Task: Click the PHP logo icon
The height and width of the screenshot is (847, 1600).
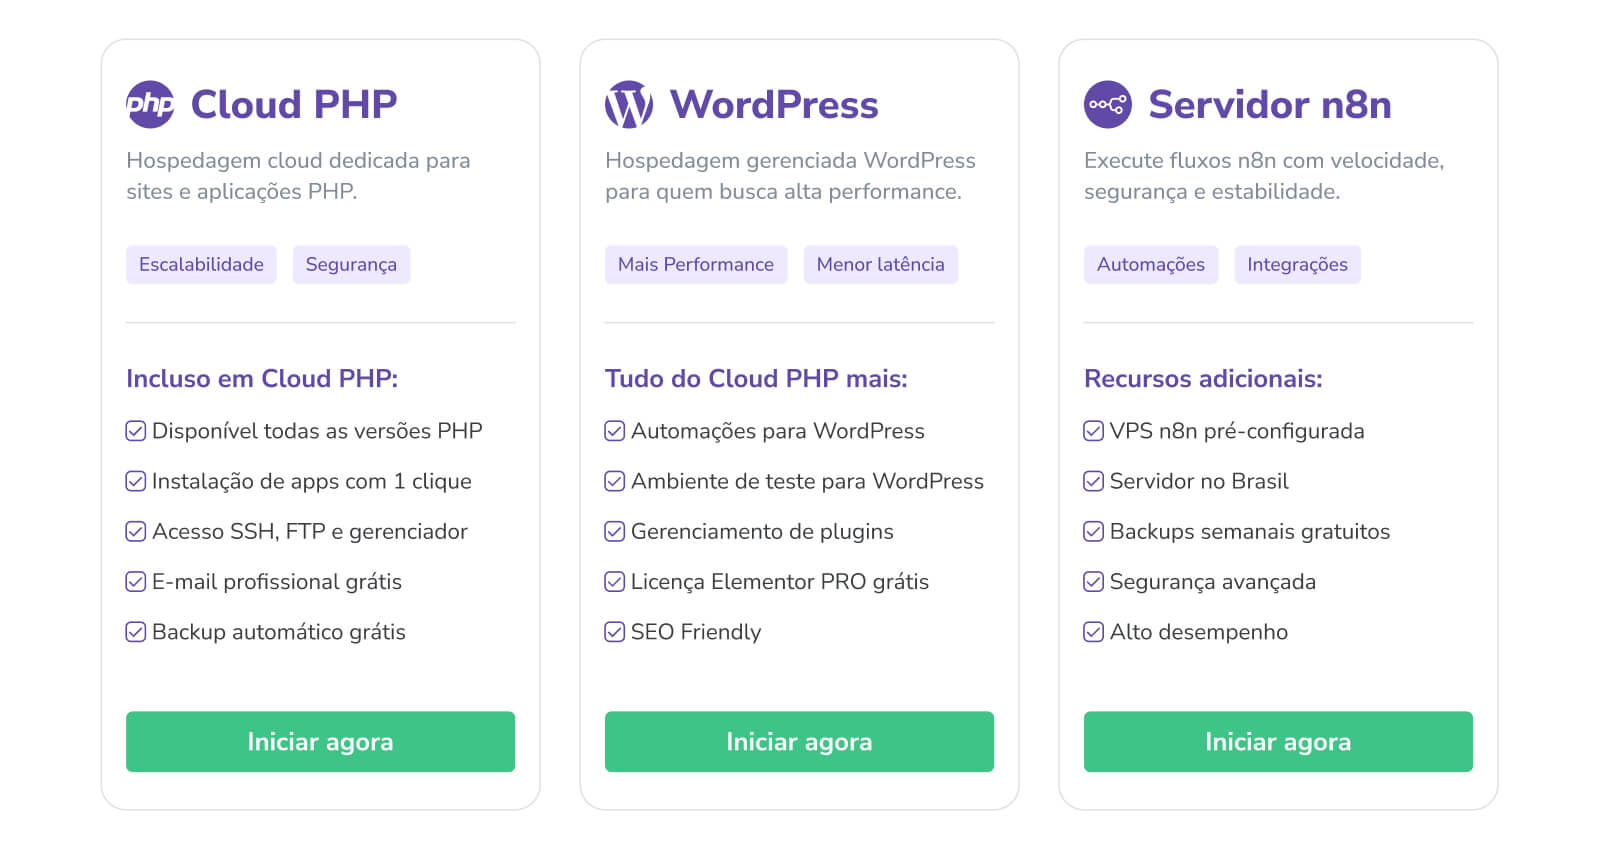Action: pos(150,104)
